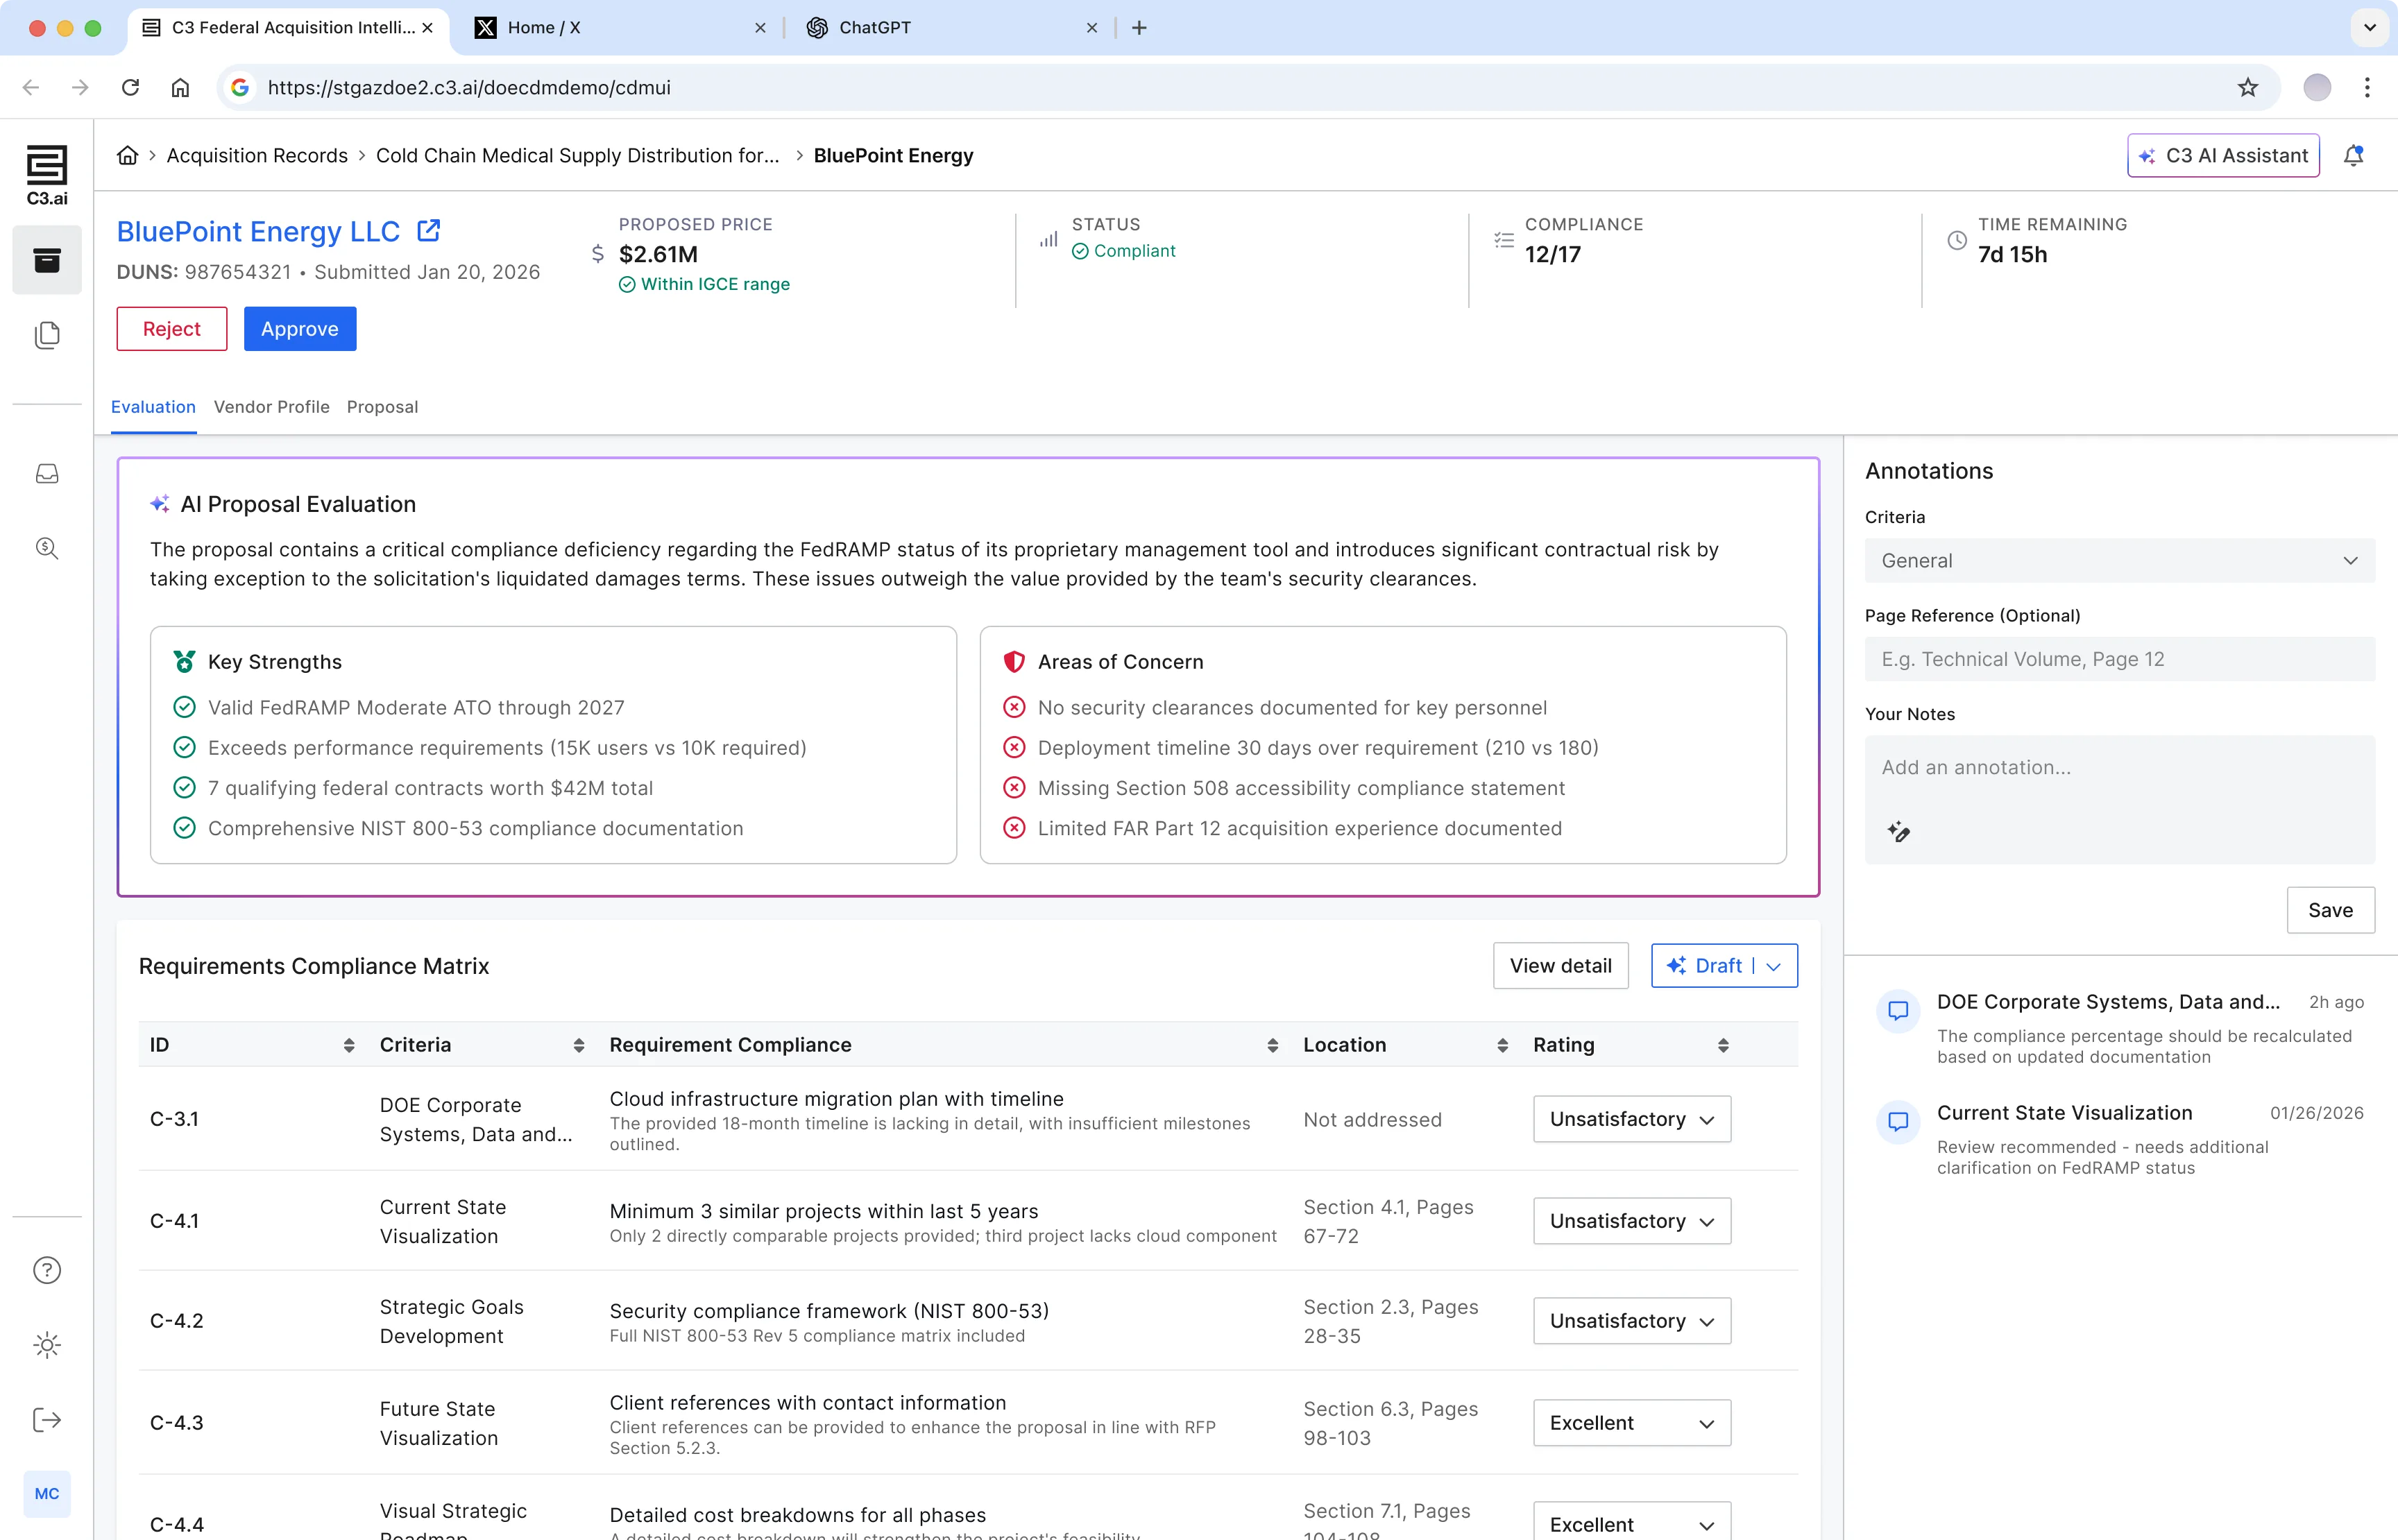
Task: Click the Approve button
Action: [x=300, y=329]
